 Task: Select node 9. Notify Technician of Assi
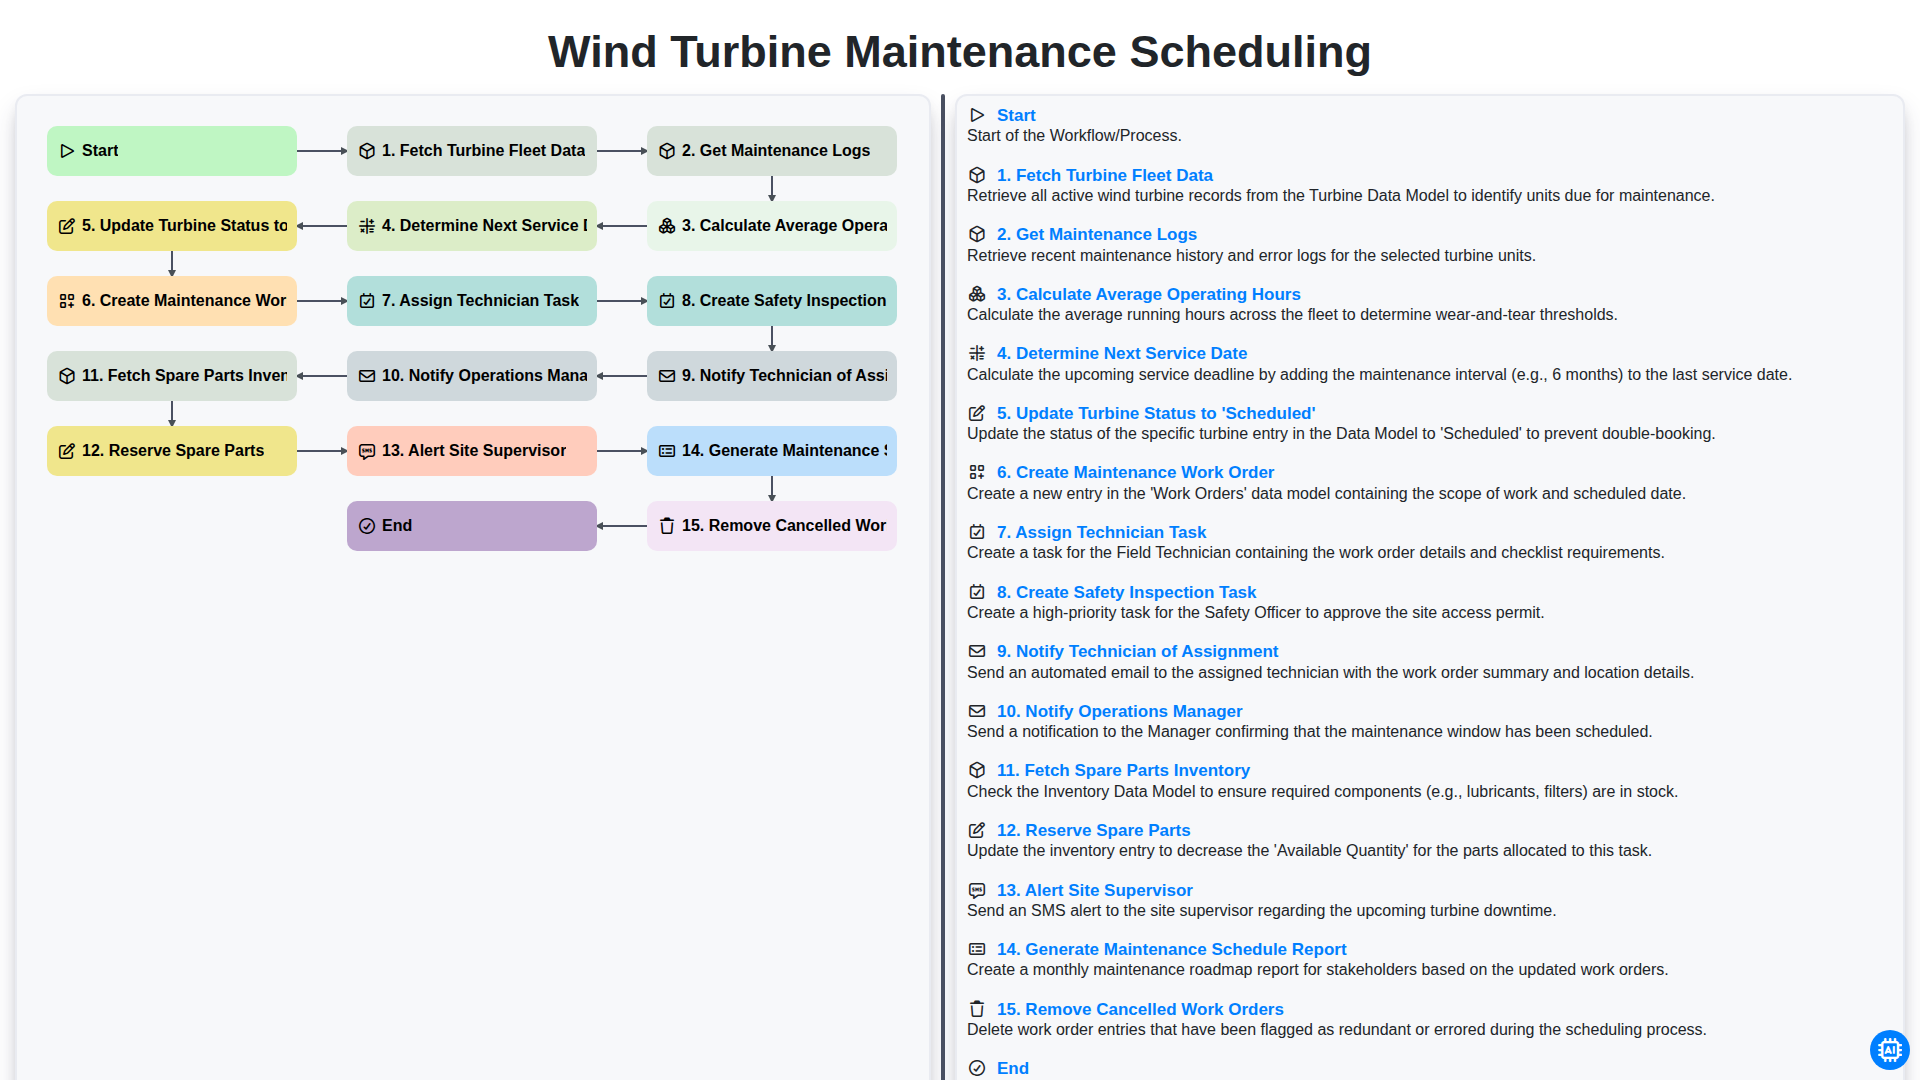(x=772, y=376)
